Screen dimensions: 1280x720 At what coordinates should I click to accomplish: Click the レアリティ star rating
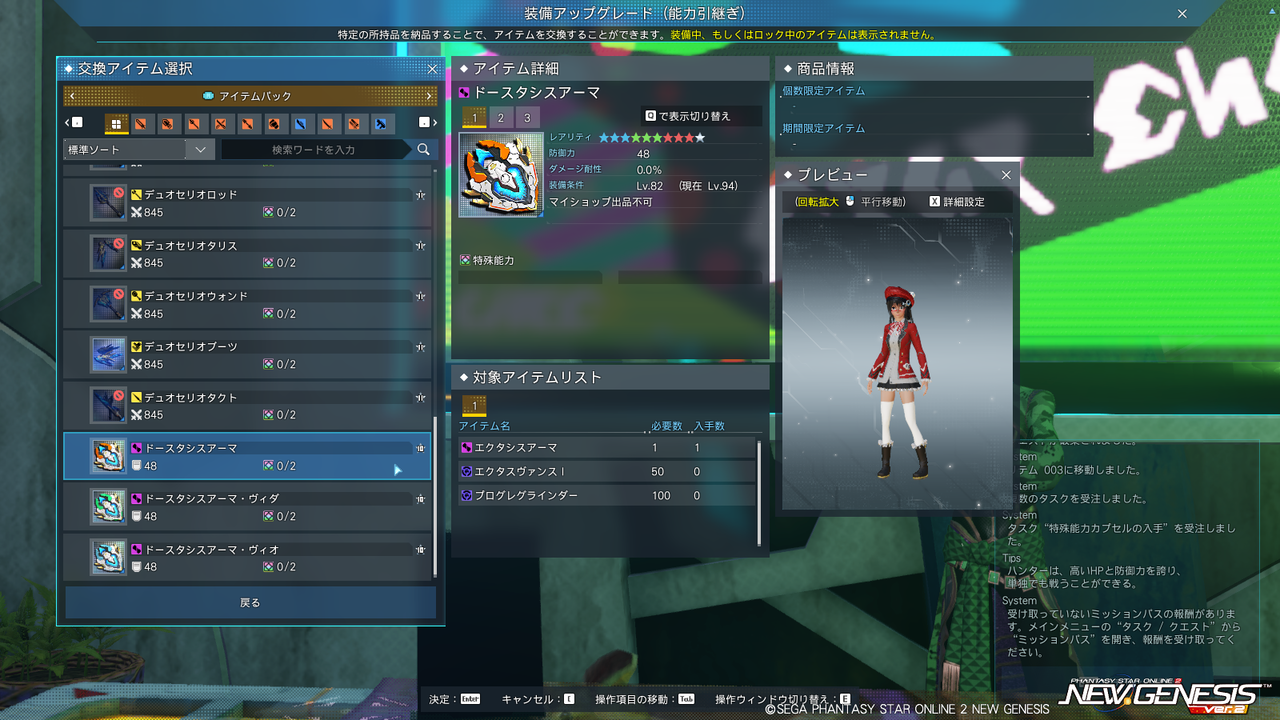click(652, 137)
